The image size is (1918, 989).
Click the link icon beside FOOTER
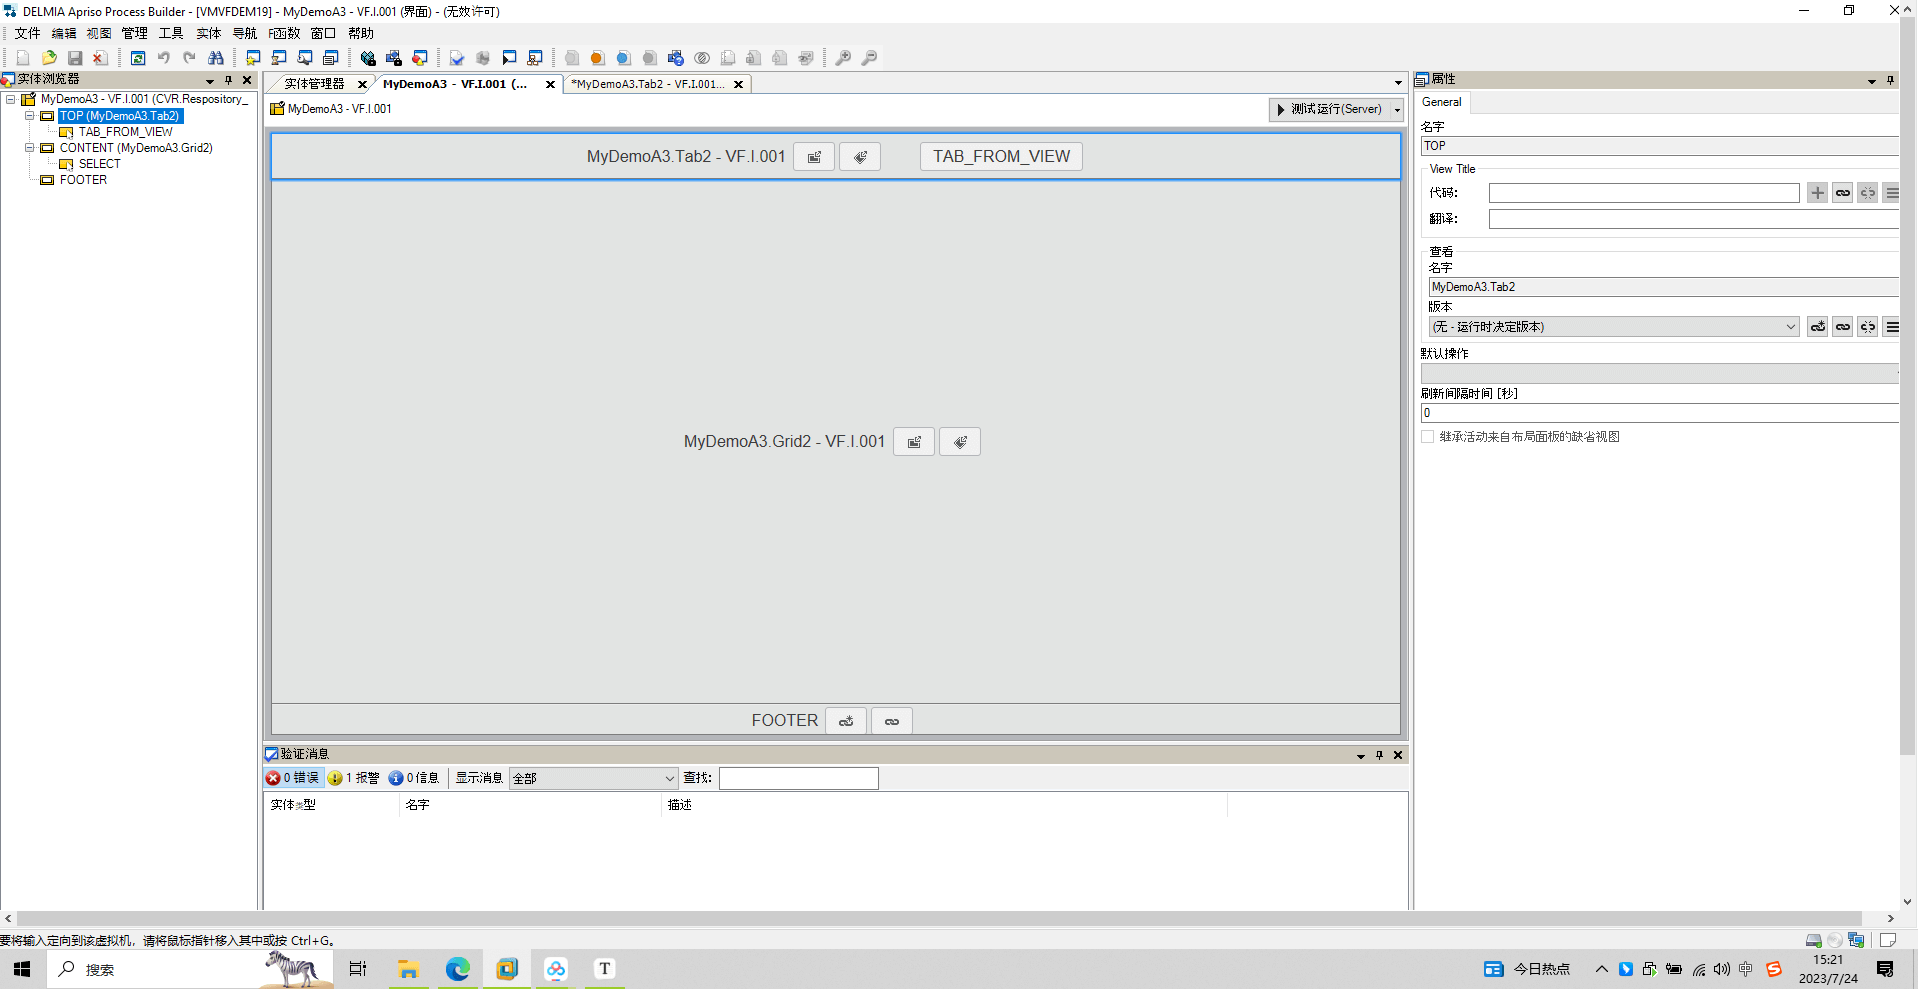point(892,721)
